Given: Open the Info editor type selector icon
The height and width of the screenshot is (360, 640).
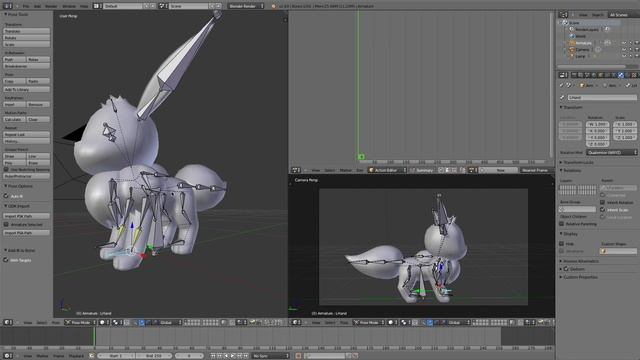Looking at the screenshot, I should click(7, 6).
